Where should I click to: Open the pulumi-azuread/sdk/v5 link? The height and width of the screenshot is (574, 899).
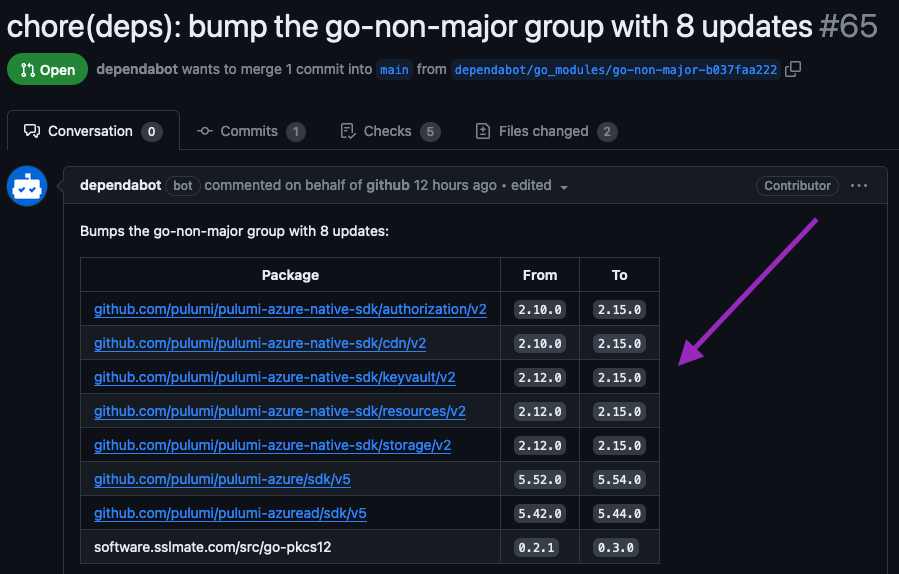[230, 513]
